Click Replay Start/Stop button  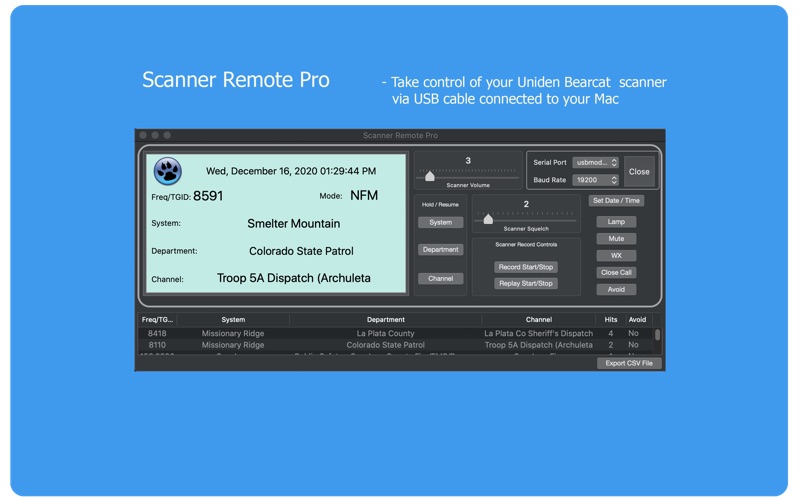(526, 283)
